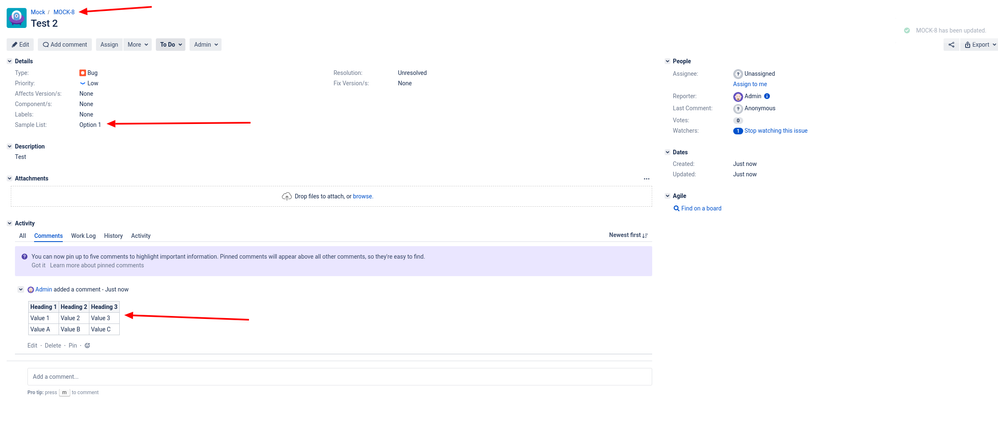Click the search icon beside Find on a board

pyautogui.click(x=676, y=209)
